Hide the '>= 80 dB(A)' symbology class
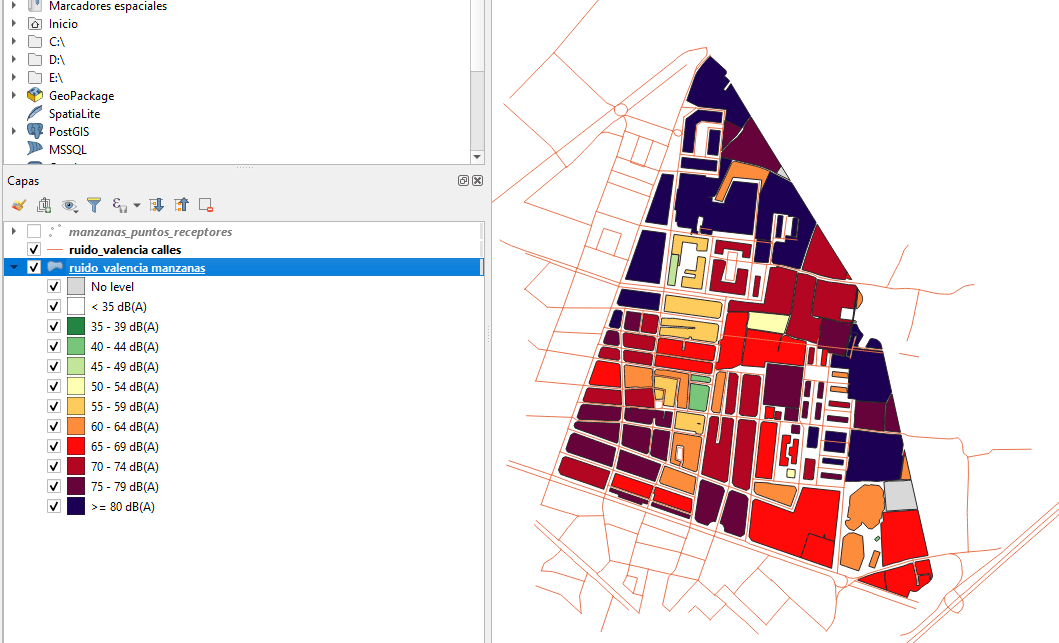Screen dimensions: 1059x643 [x=54, y=506]
